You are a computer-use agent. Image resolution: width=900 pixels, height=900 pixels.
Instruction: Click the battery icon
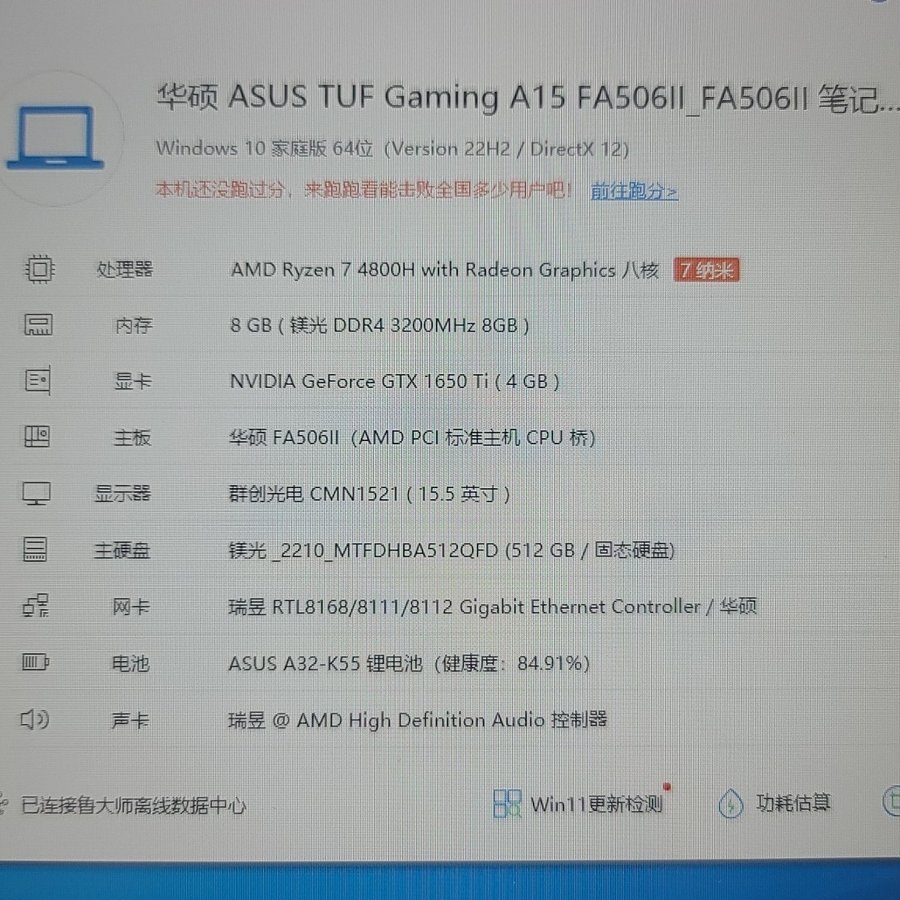coord(36,662)
